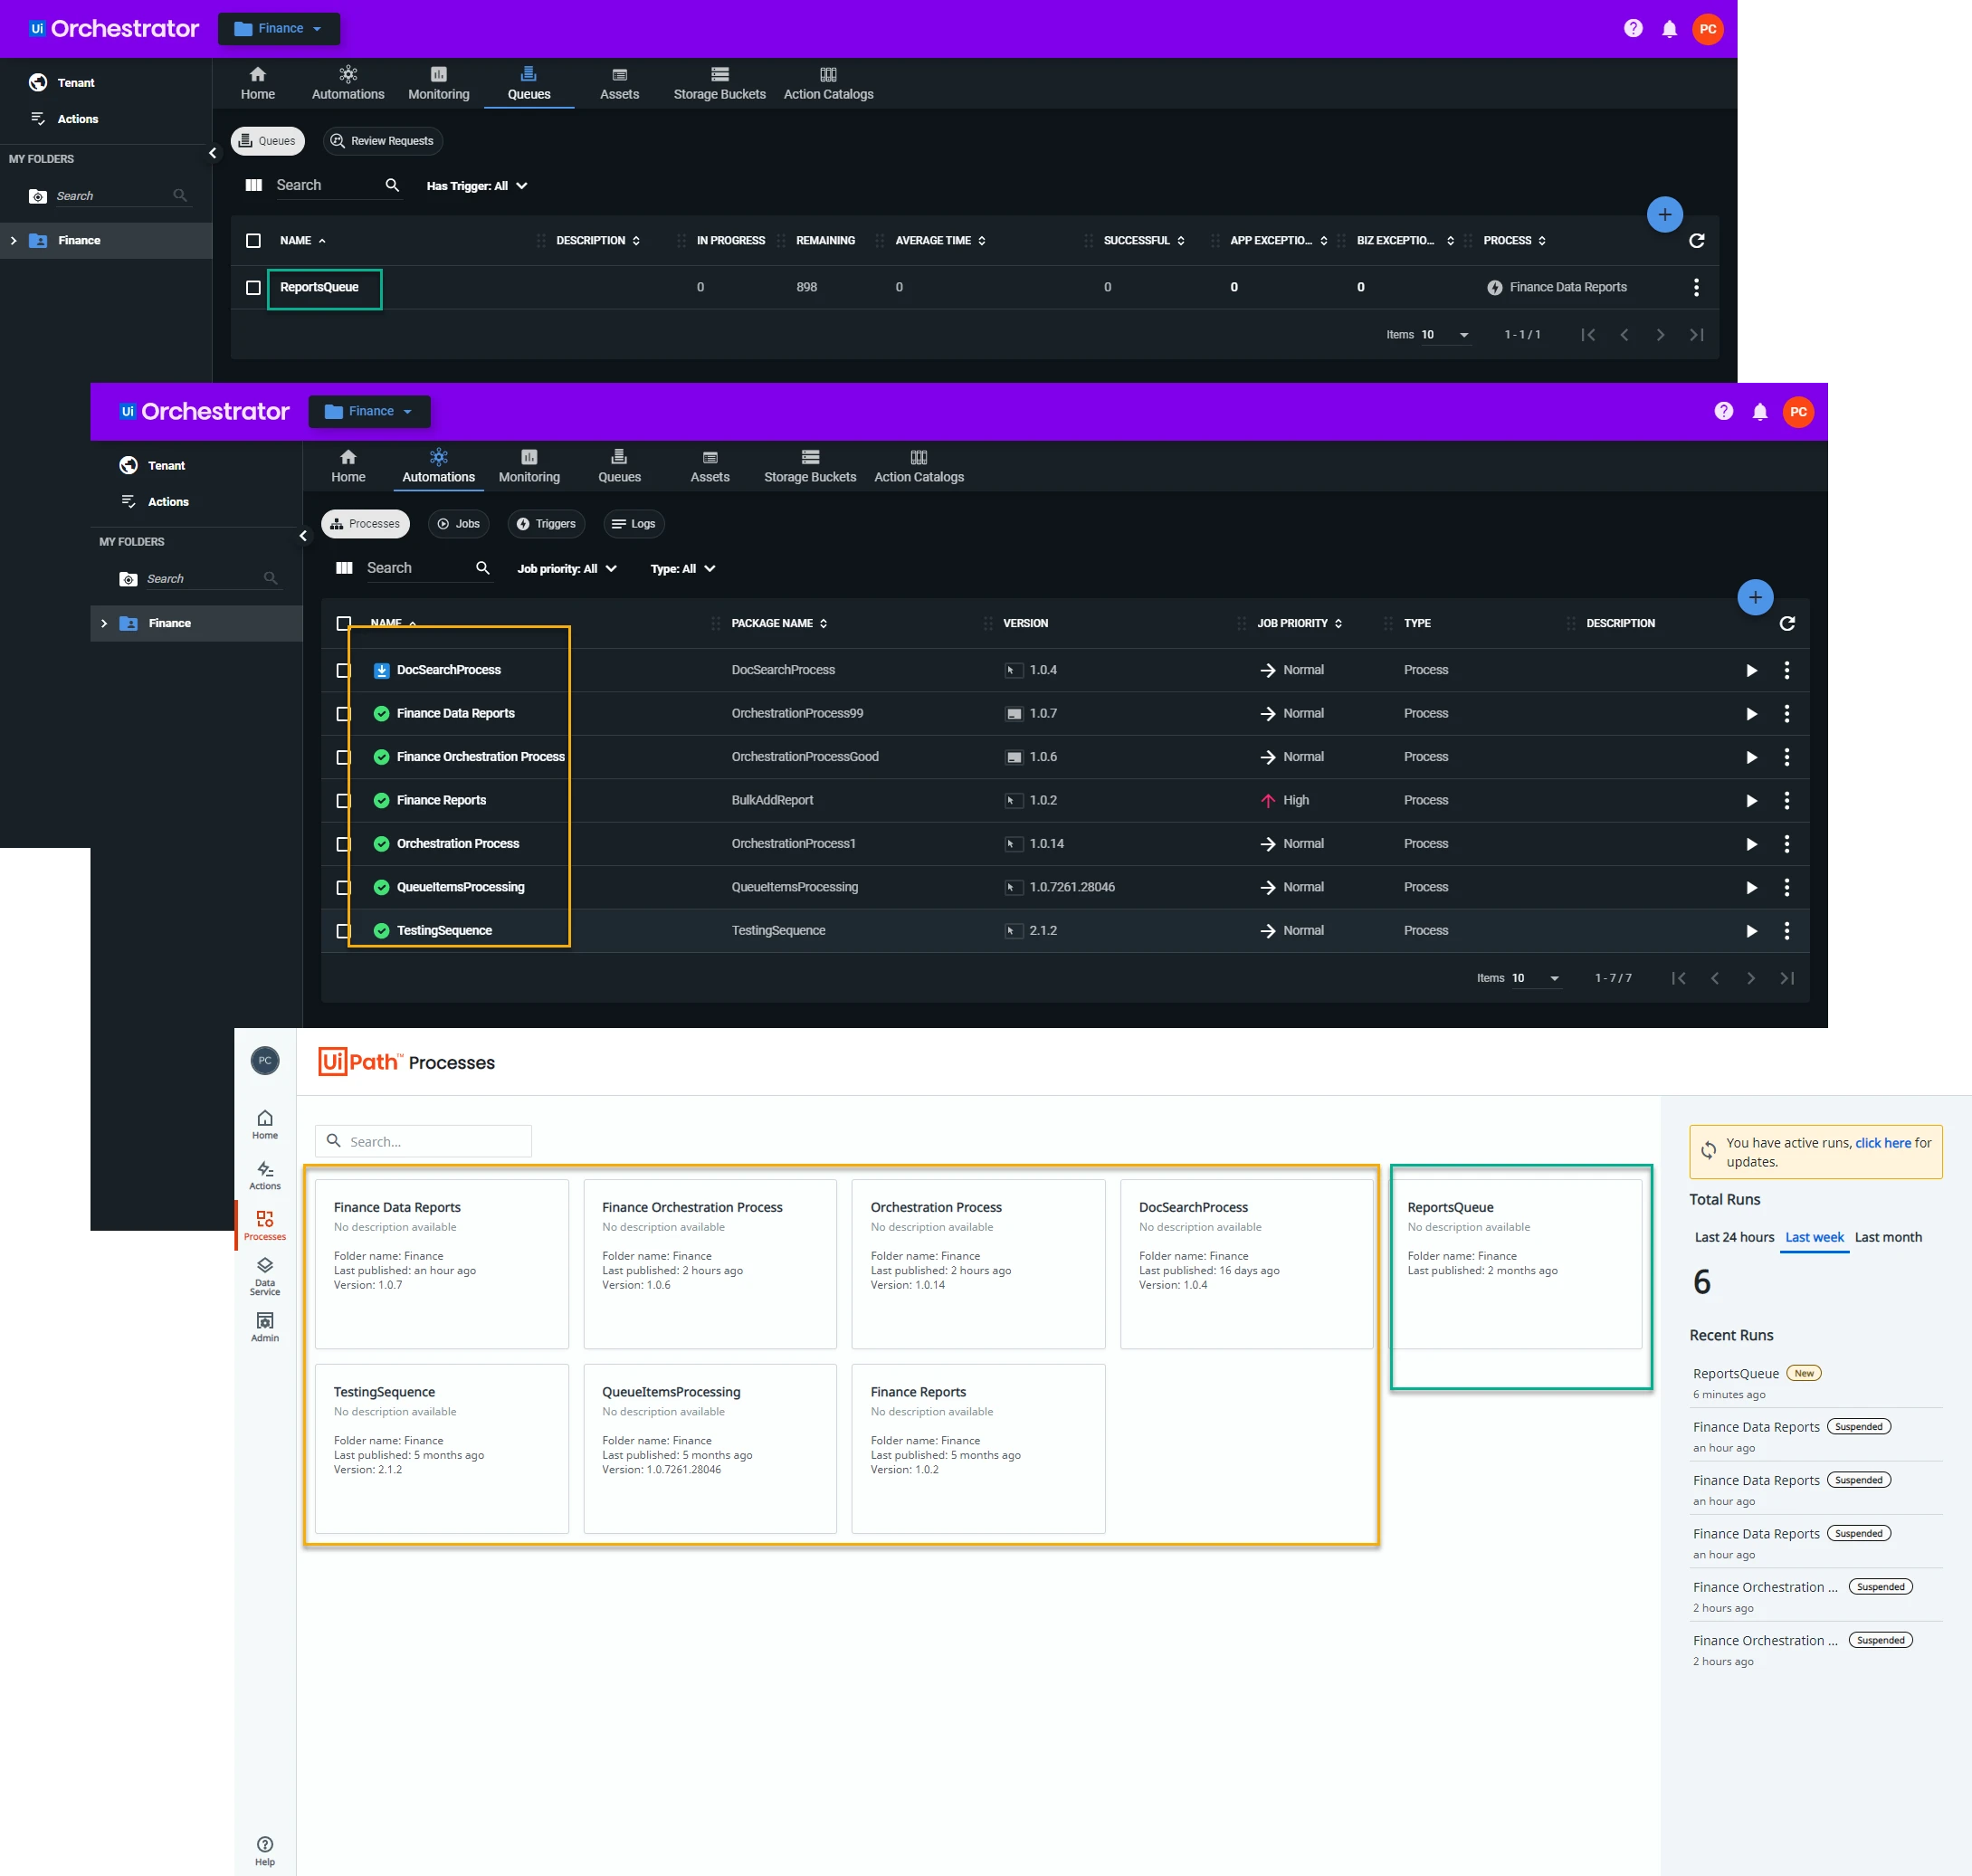This screenshot has height=1876, width=1972.
Task: Open Admin in UiPath Processes sidebar
Action: tap(265, 1327)
